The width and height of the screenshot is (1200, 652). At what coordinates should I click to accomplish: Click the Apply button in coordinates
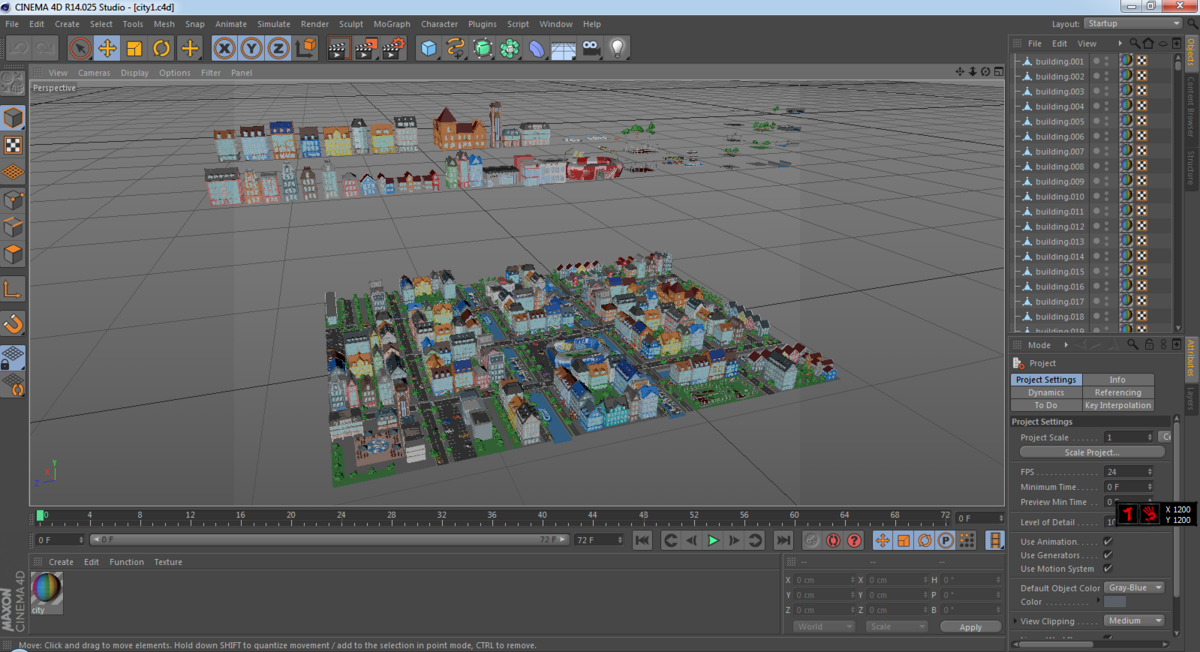pos(970,627)
